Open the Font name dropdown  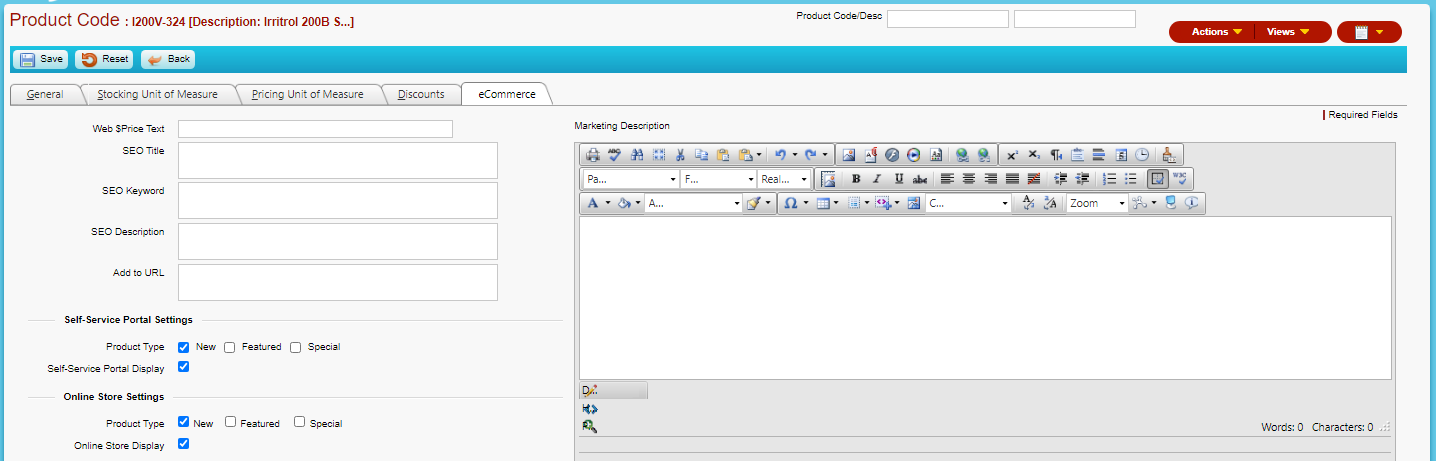coord(718,179)
